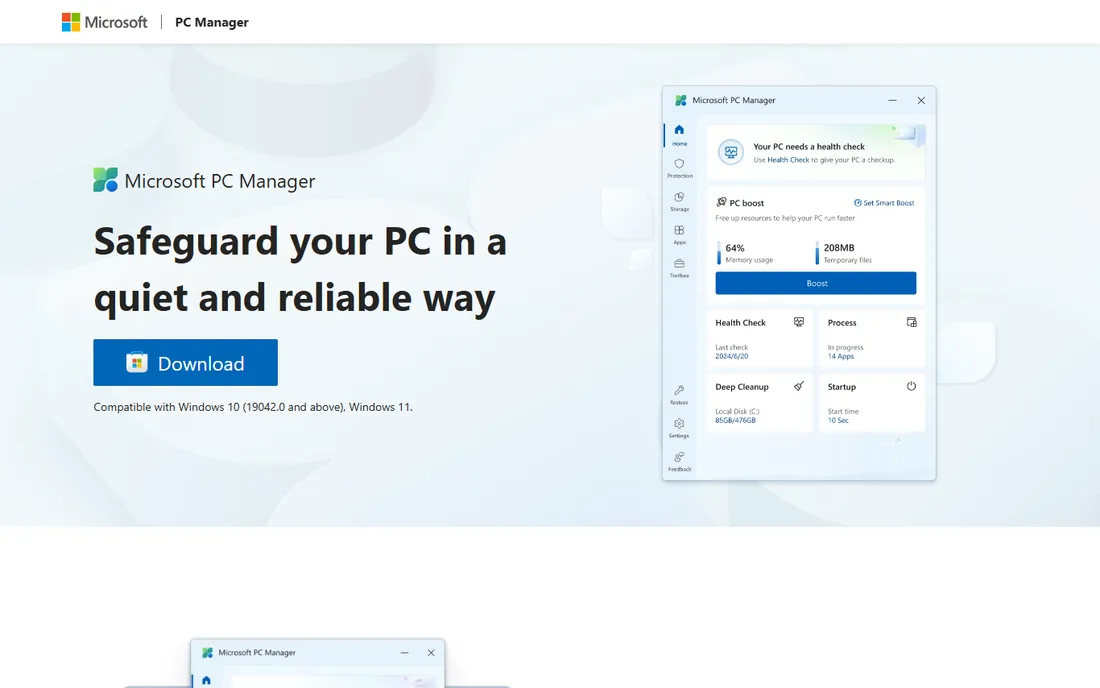The height and width of the screenshot is (688, 1100).
Task: Open the Startup card
Action: (872, 403)
